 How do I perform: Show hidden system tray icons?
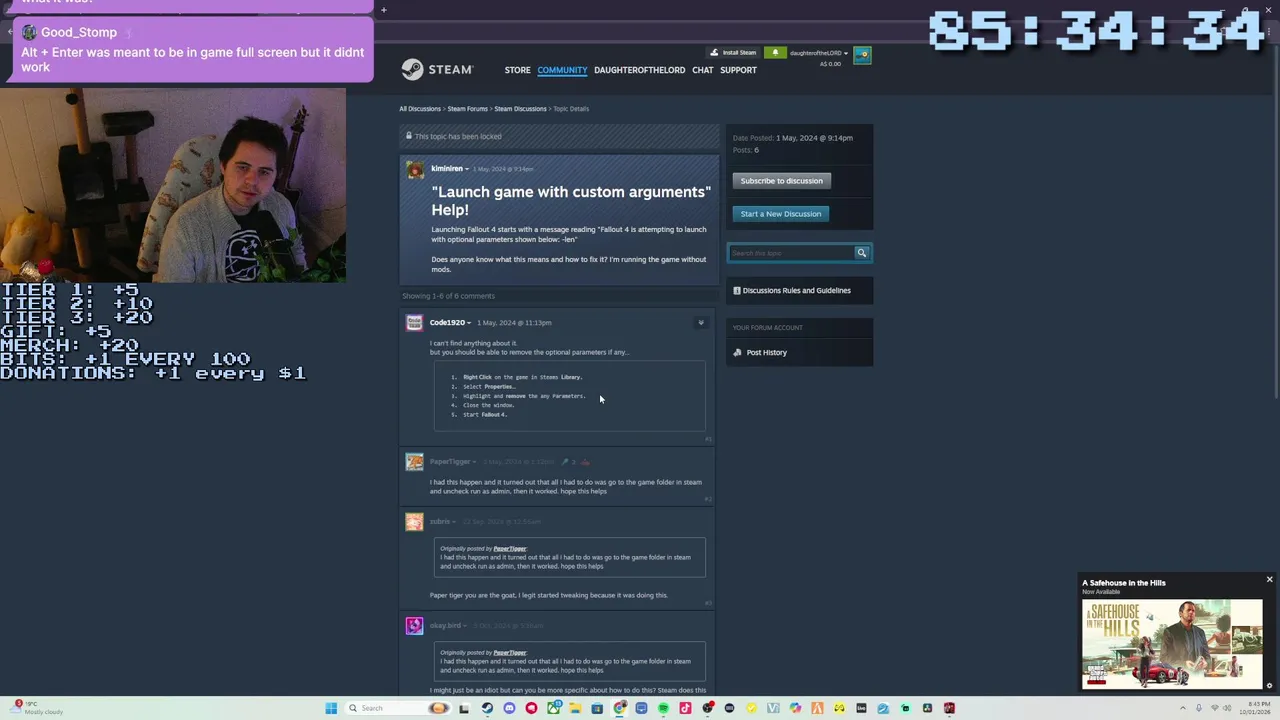coord(1182,708)
